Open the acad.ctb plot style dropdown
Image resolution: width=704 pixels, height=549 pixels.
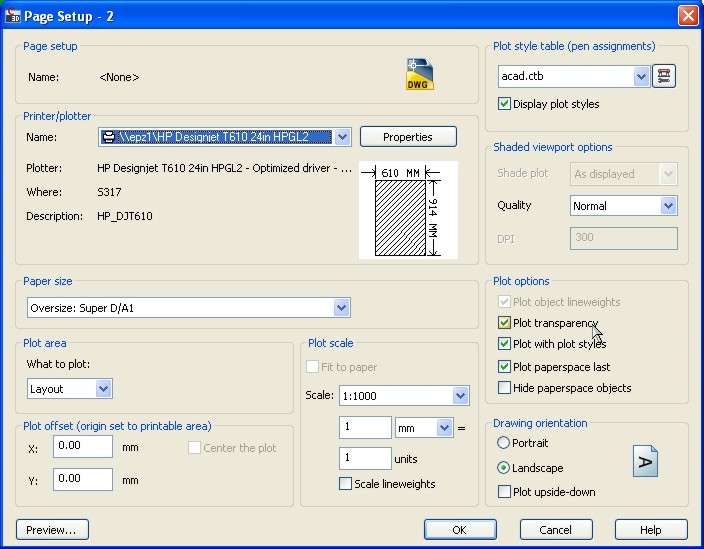point(641,76)
